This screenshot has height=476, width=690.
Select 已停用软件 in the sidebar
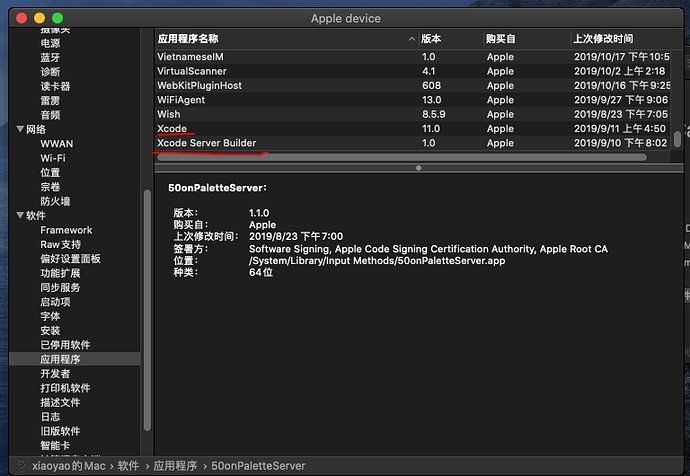click(x=66, y=345)
